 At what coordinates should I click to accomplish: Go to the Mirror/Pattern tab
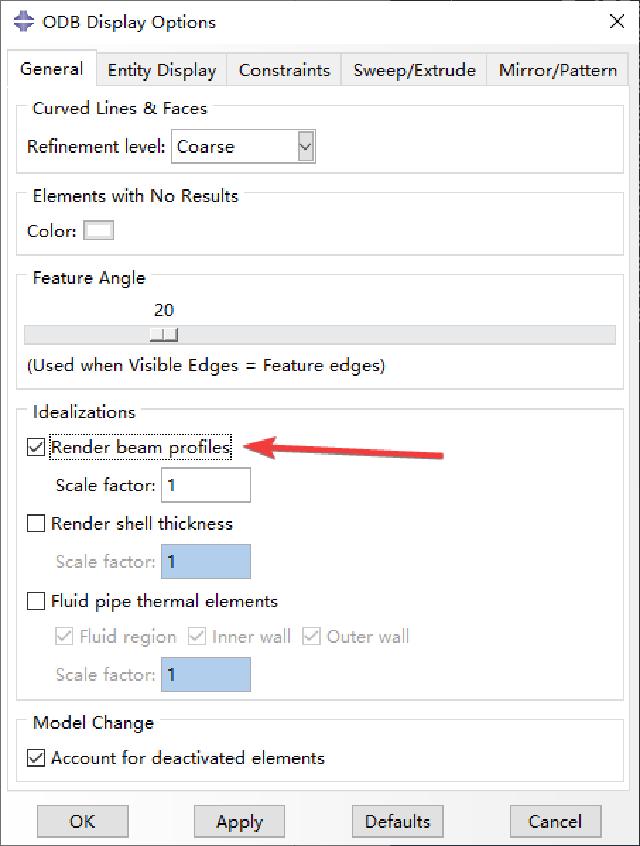click(557, 70)
